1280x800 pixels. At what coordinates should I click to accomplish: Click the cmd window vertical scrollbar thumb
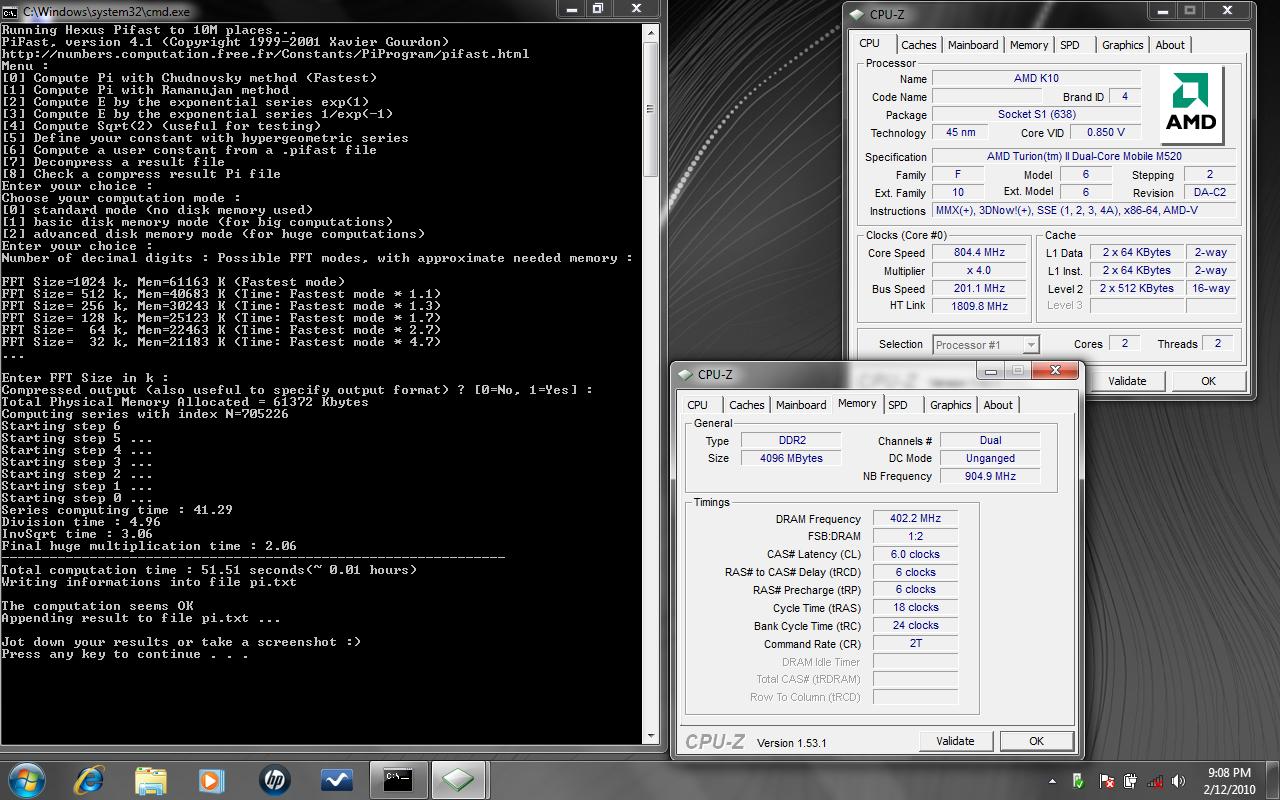(x=649, y=110)
